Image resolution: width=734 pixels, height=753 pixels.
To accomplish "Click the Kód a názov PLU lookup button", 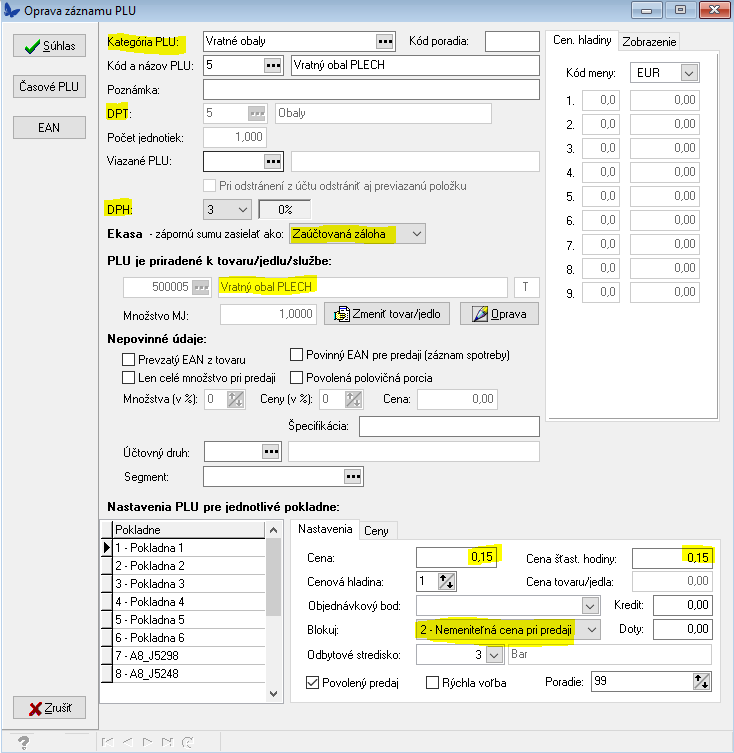I will pyautogui.click(x=273, y=66).
